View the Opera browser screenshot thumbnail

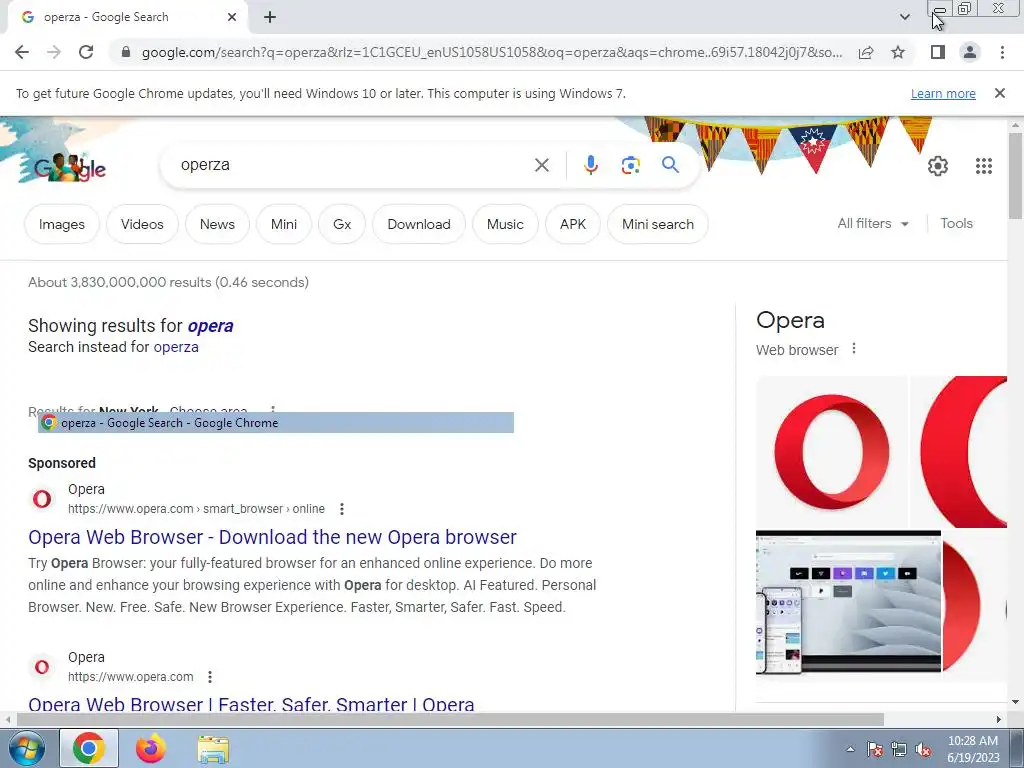pyautogui.click(x=848, y=601)
